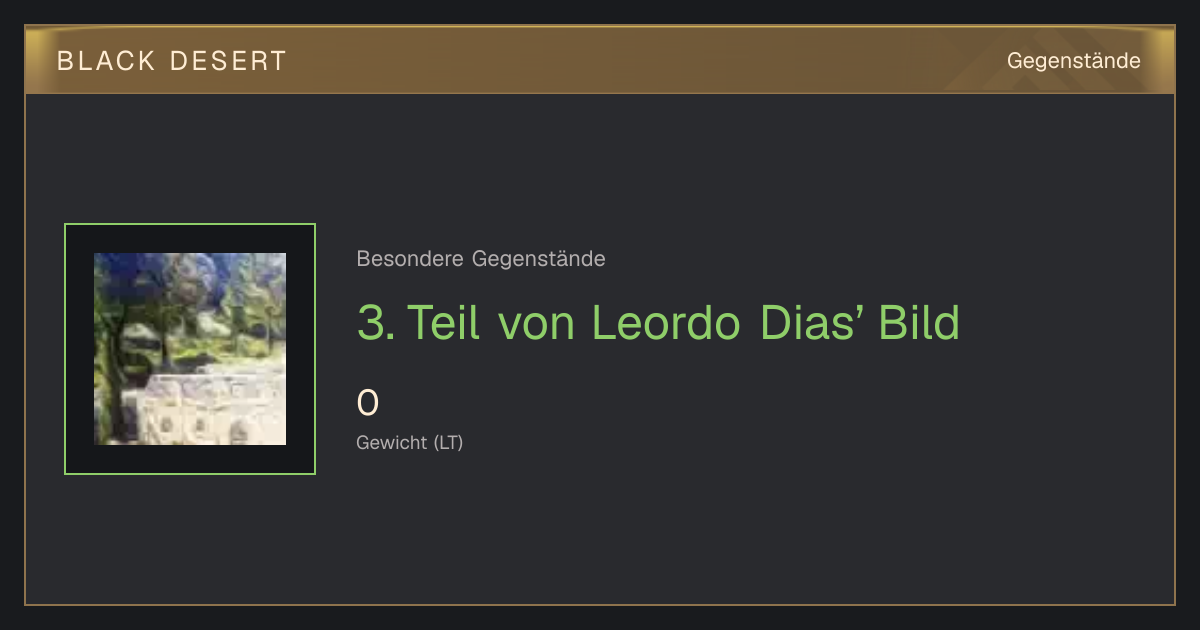Viewport: 1200px width, 630px height.
Task: Click the BLACK DESERT logo text
Action: 172,61
